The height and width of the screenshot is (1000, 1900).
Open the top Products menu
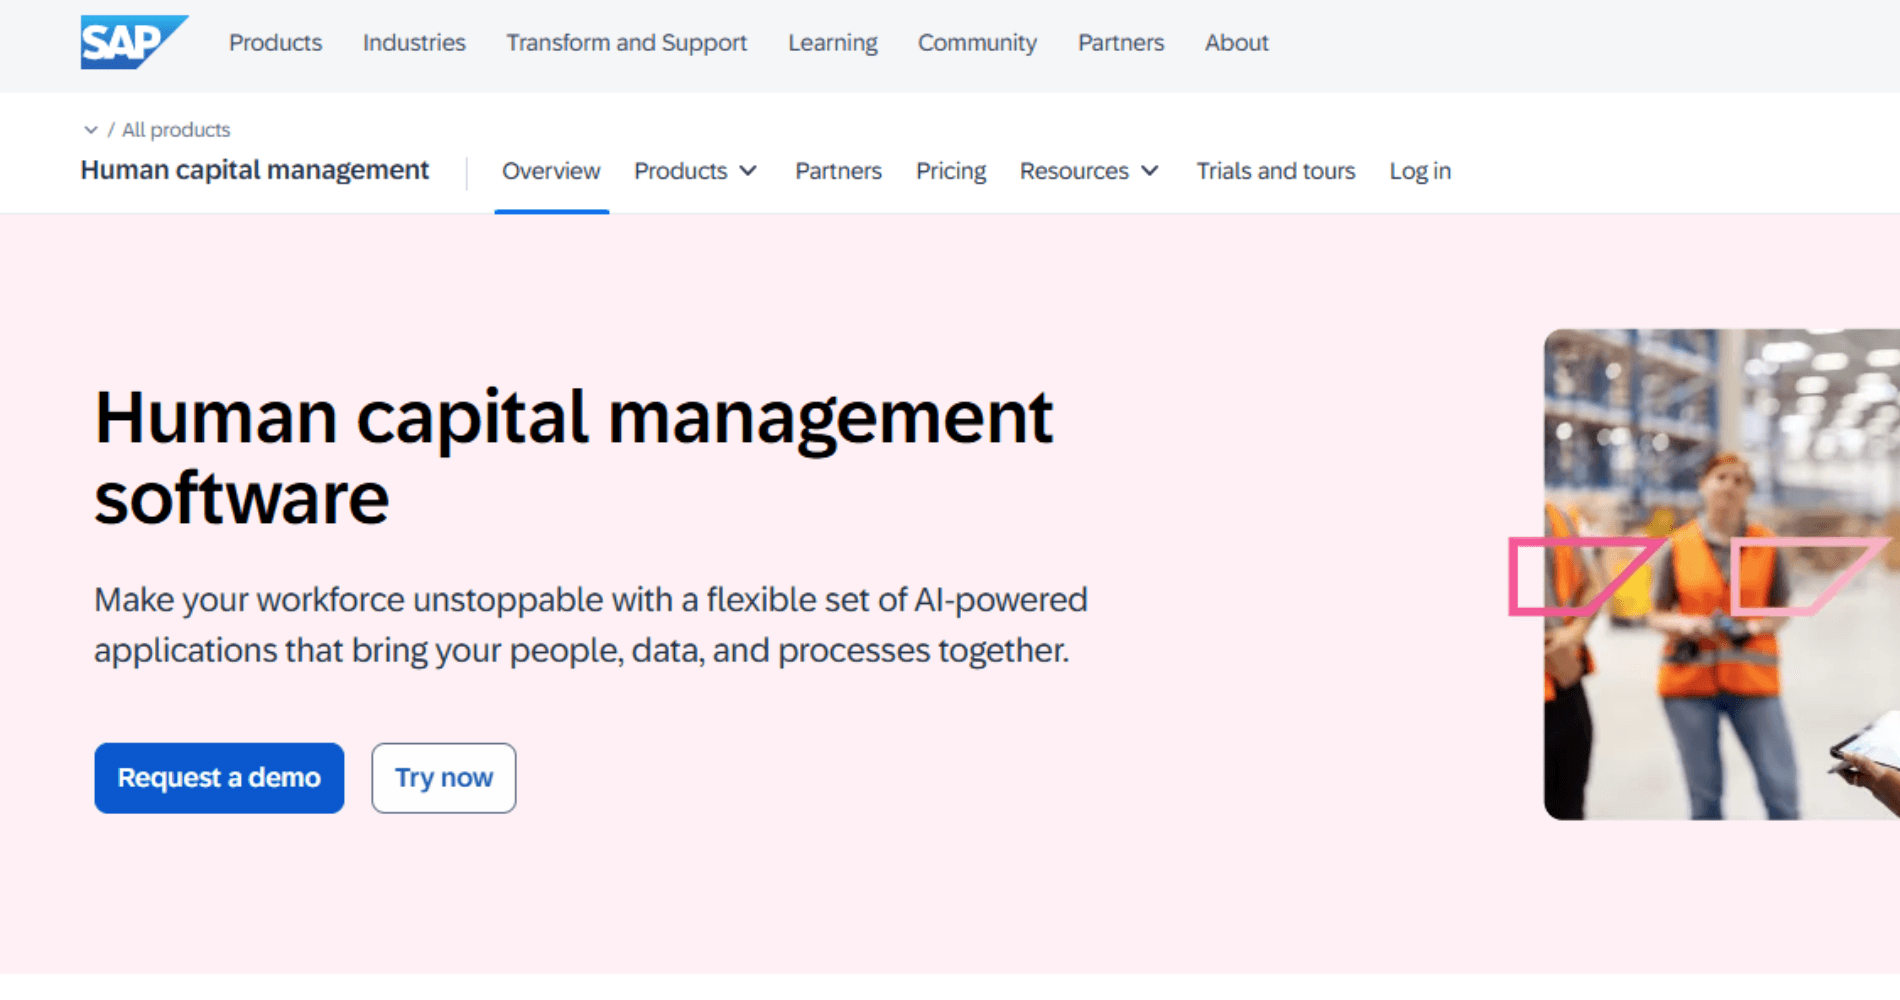tap(275, 43)
